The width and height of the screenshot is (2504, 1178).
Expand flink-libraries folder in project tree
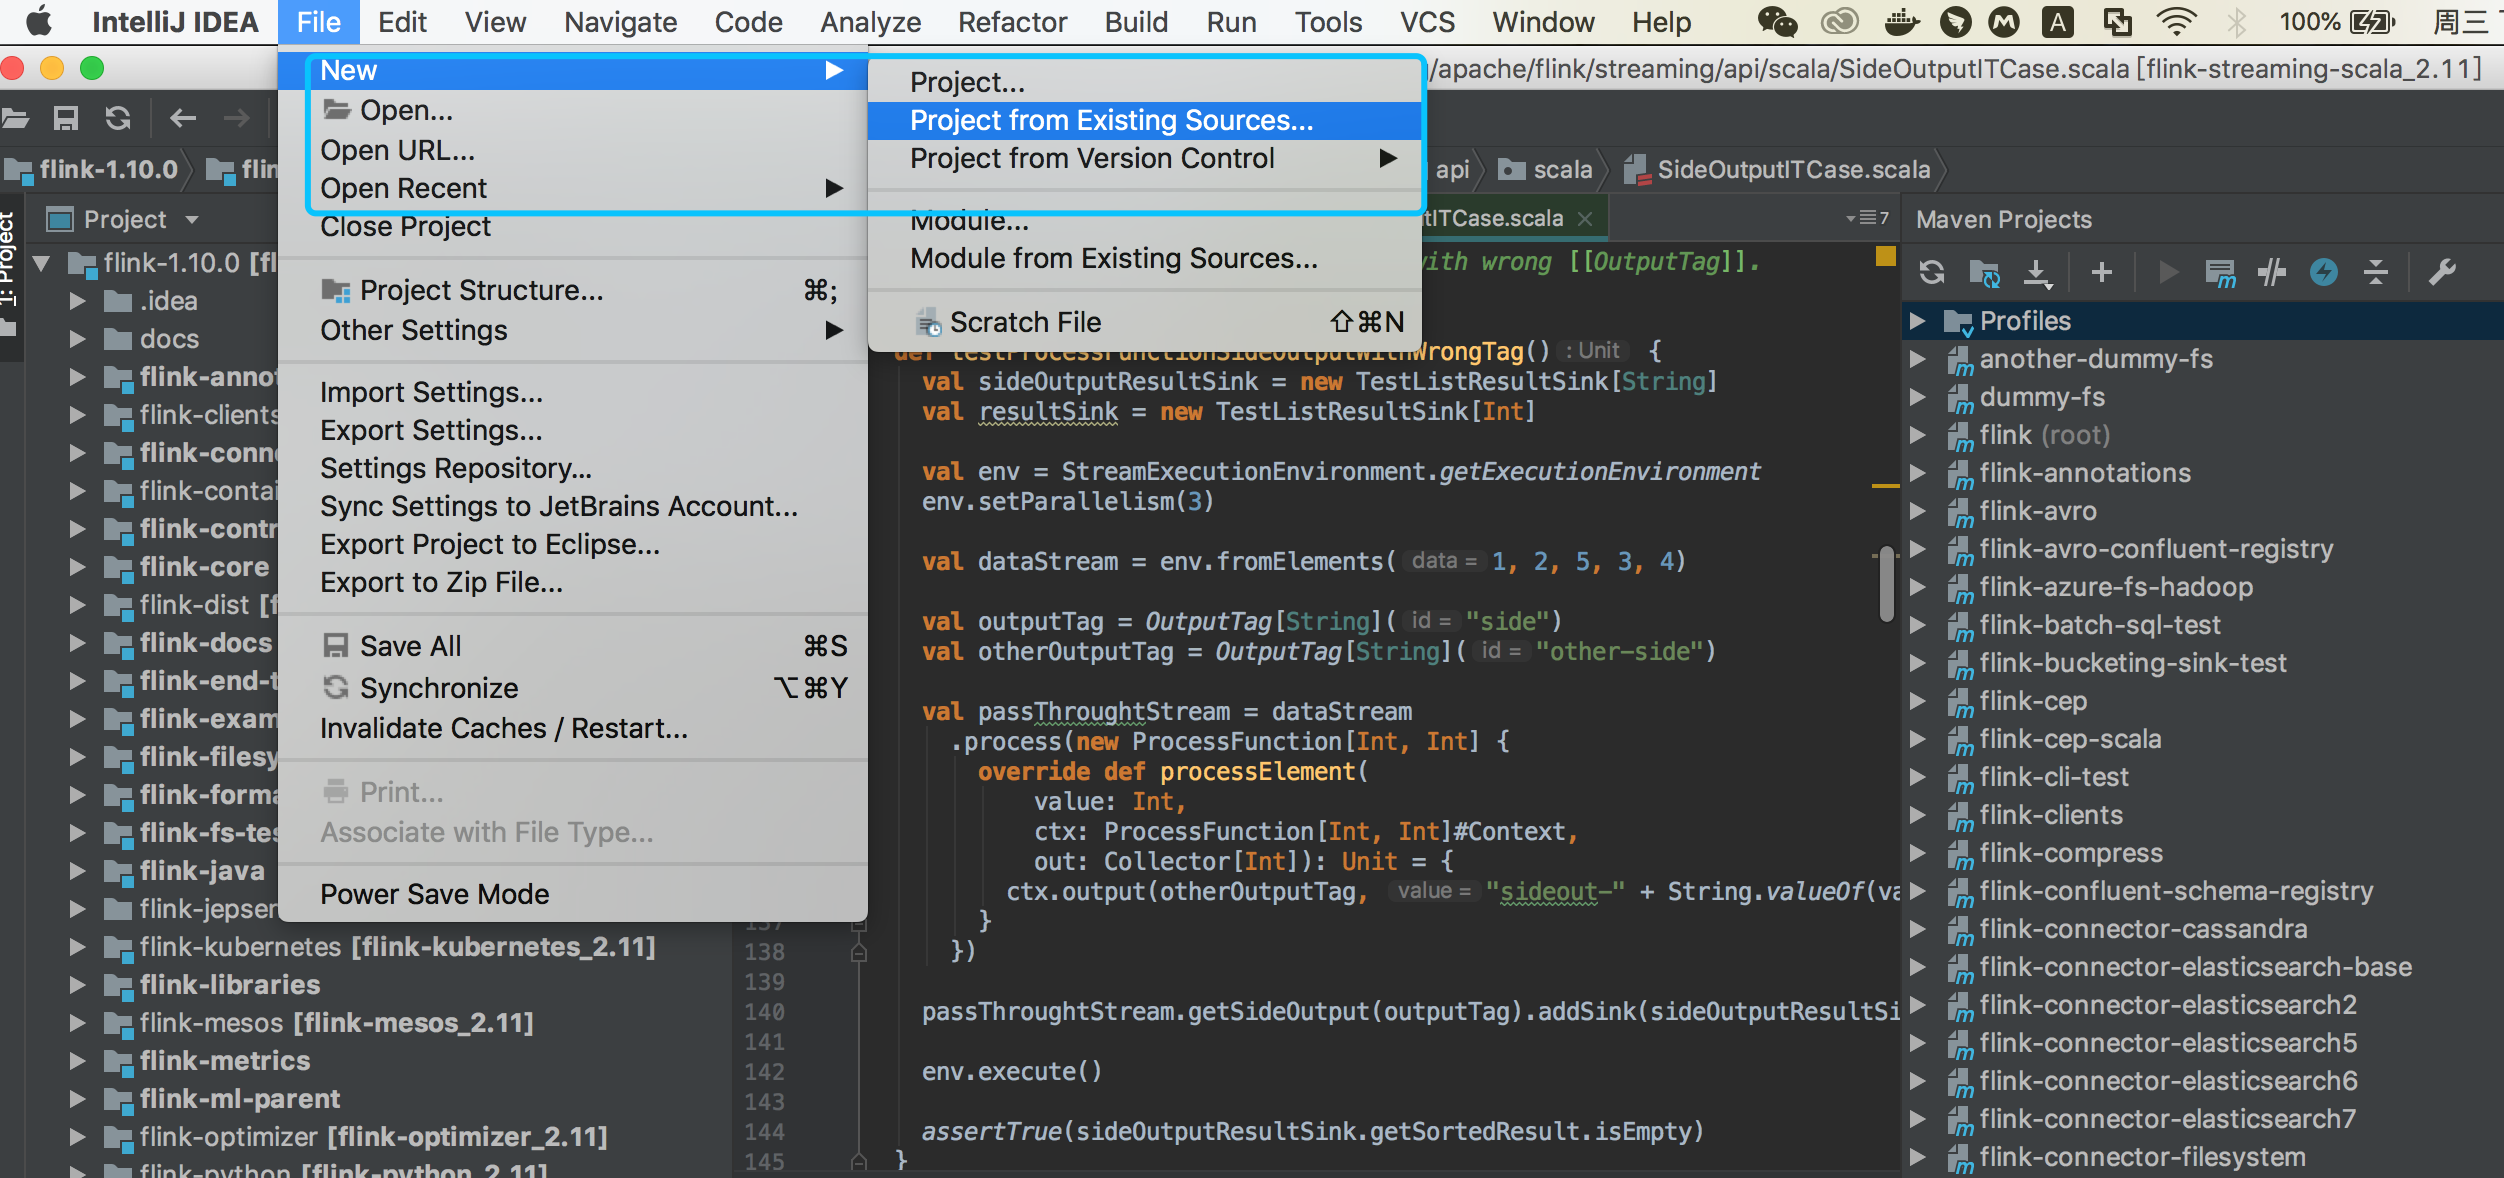(x=77, y=985)
